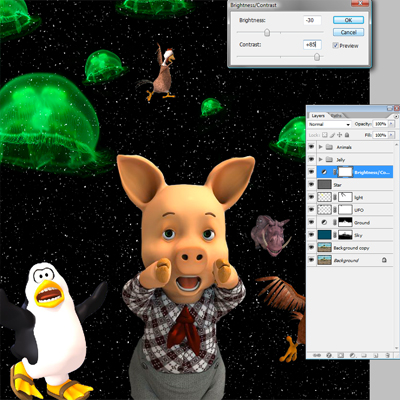Screen dimensions: 400x400
Task: Hide the Ground layer
Action: click(311, 222)
